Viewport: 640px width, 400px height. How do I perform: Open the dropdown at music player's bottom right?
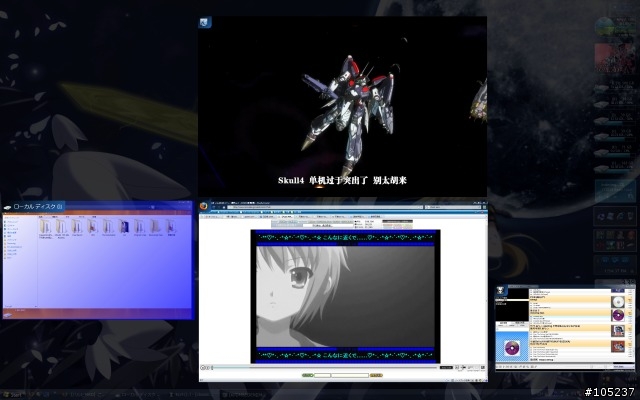point(624,367)
